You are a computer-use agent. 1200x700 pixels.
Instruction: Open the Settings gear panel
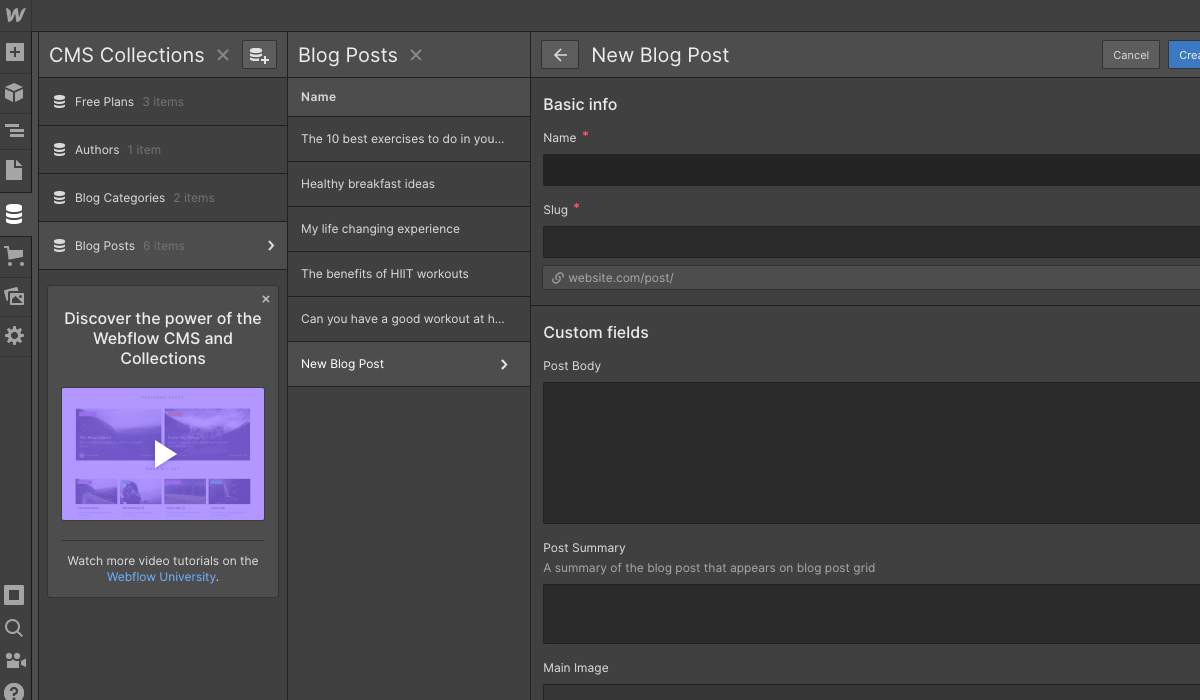coord(14,336)
